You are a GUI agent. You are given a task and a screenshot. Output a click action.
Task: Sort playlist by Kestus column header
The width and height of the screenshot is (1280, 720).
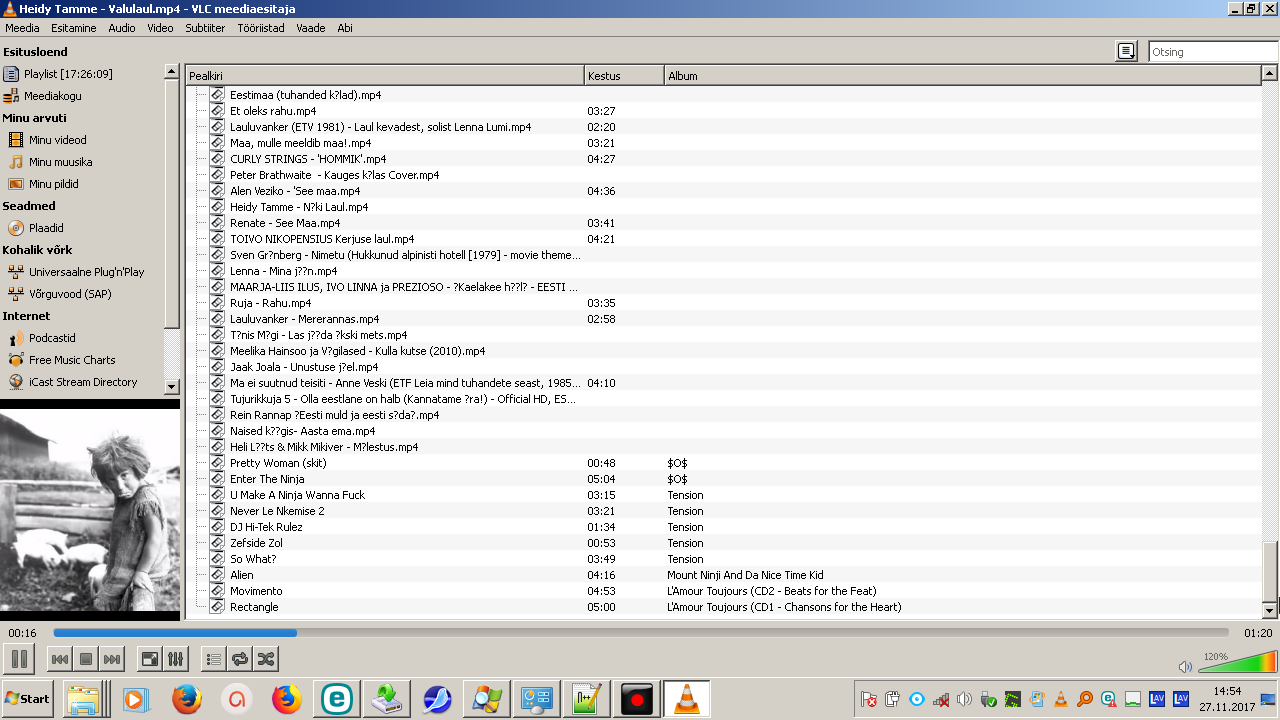(623, 76)
